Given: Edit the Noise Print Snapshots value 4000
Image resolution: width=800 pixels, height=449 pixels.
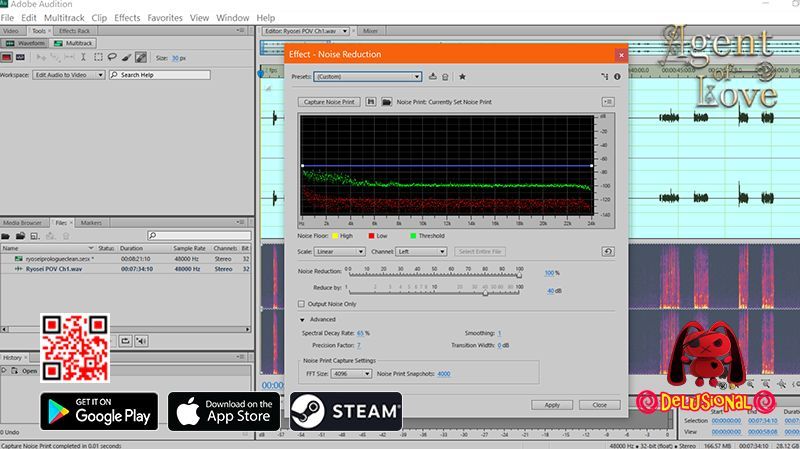Looking at the screenshot, I should (x=444, y=374).
